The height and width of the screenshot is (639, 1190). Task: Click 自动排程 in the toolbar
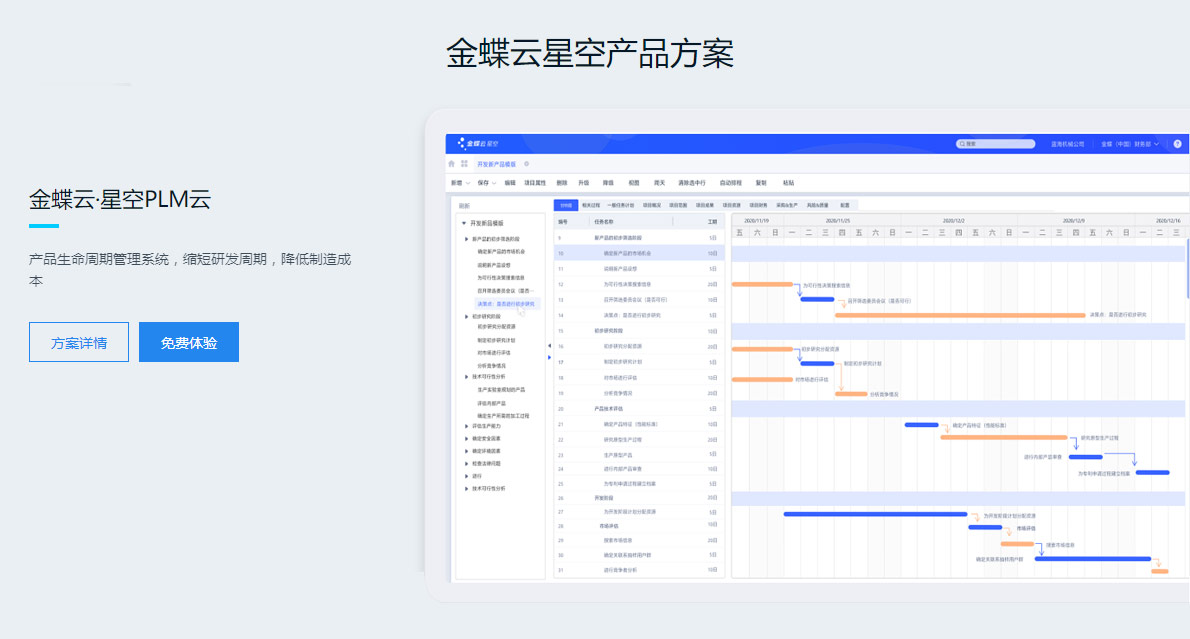pos(731,183)
